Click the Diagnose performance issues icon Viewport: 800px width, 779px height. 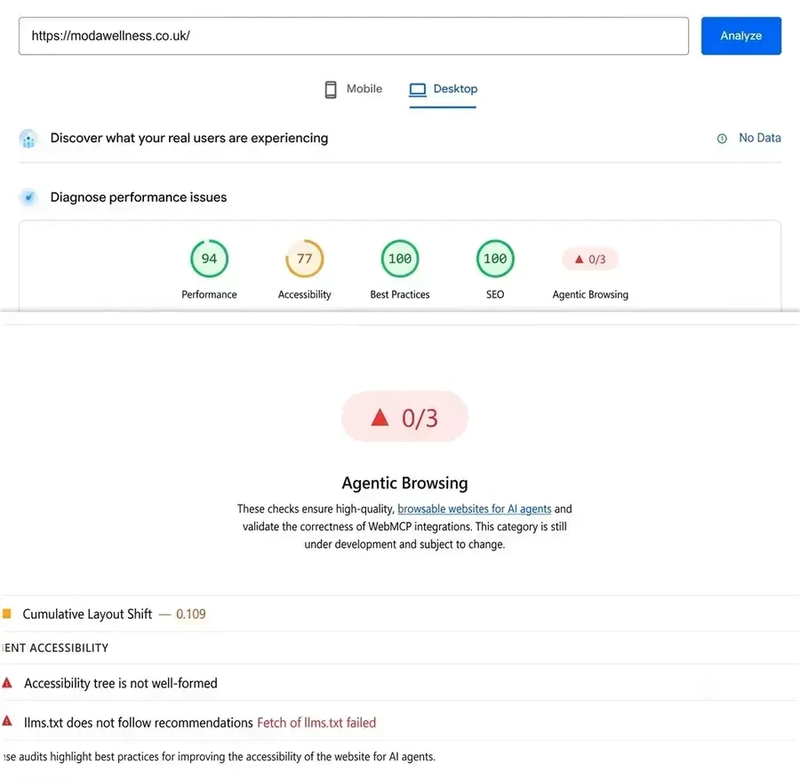pyautogui.click(x=29, y=197)
